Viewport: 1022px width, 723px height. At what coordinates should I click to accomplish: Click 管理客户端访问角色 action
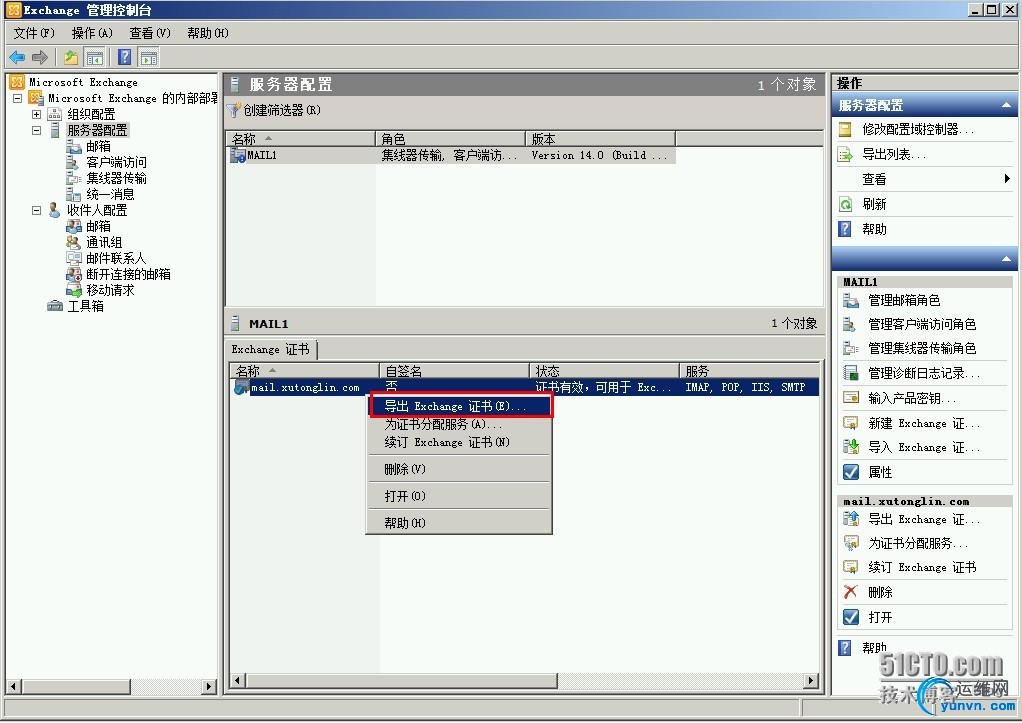click(922, 324)
